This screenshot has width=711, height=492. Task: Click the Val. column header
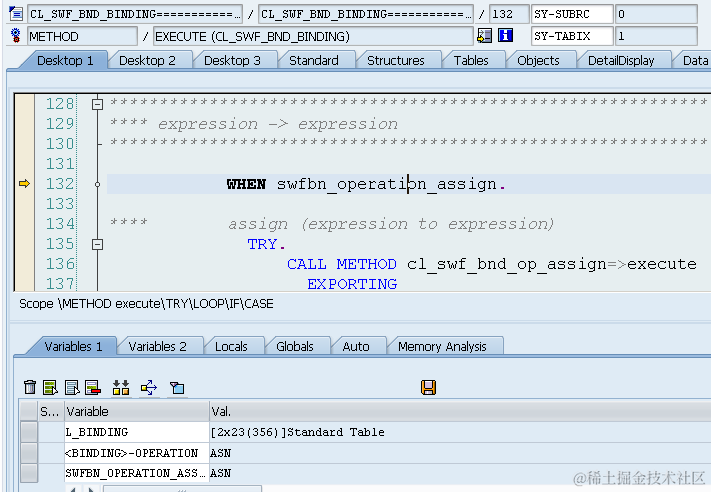[460, 411]
